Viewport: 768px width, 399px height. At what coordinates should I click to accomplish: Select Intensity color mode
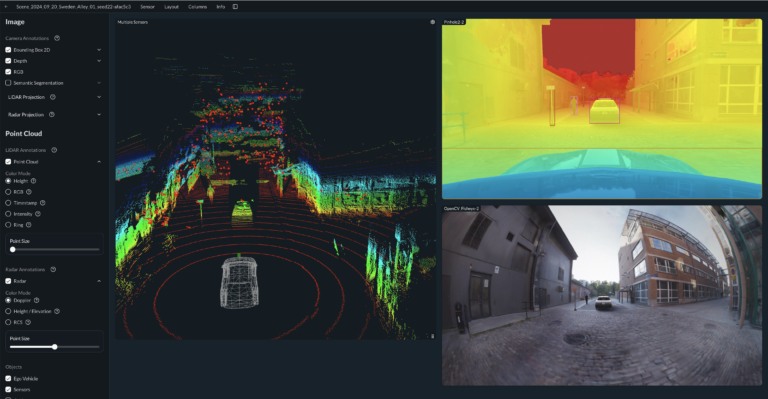[8, 214]
